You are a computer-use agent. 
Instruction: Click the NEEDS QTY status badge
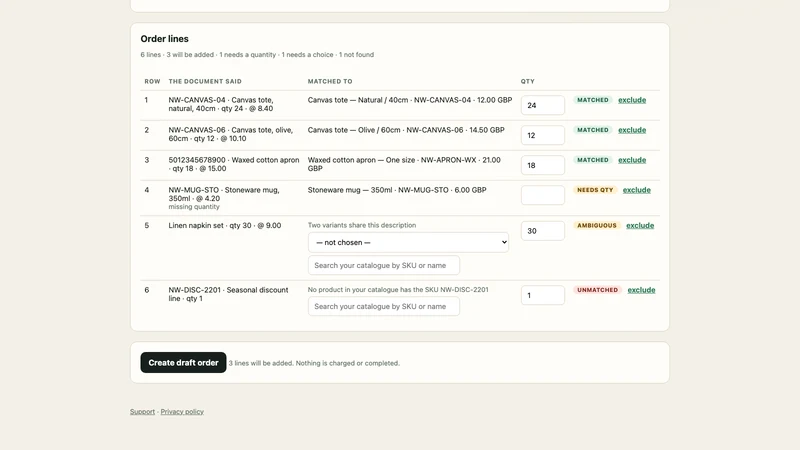pos(595,190)
